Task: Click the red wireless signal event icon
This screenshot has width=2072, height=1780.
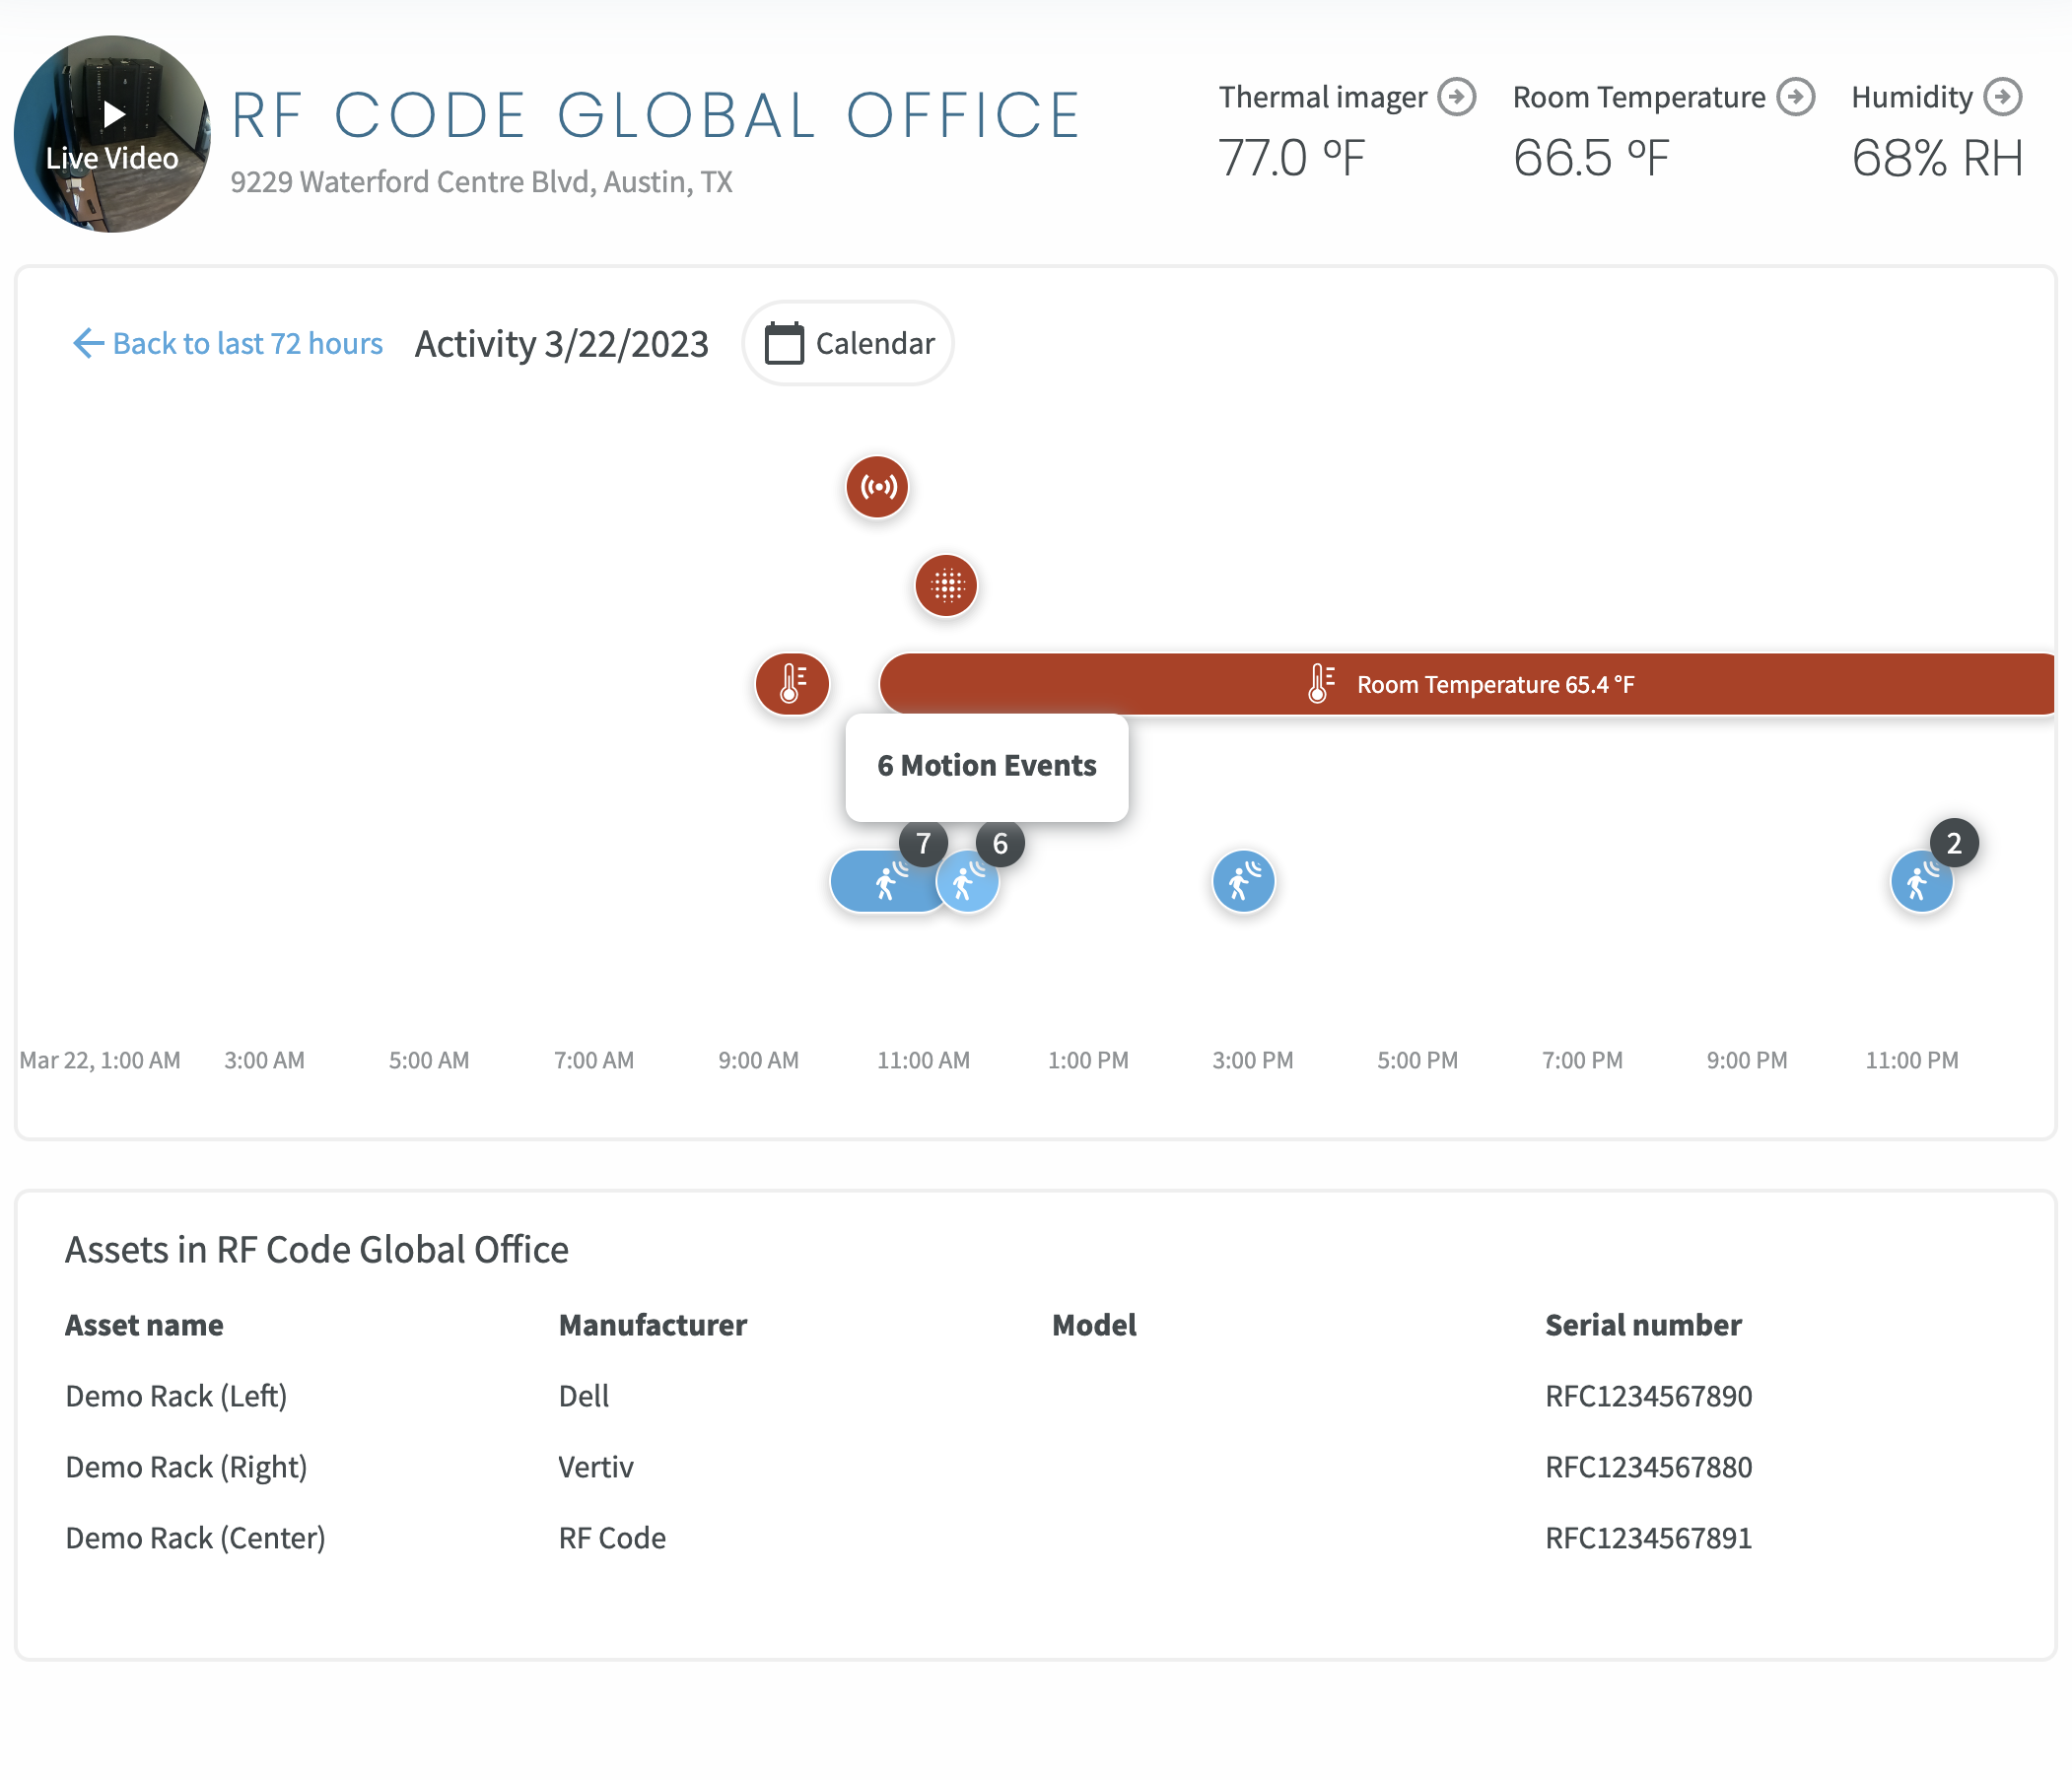Action: tap(877, 487)
